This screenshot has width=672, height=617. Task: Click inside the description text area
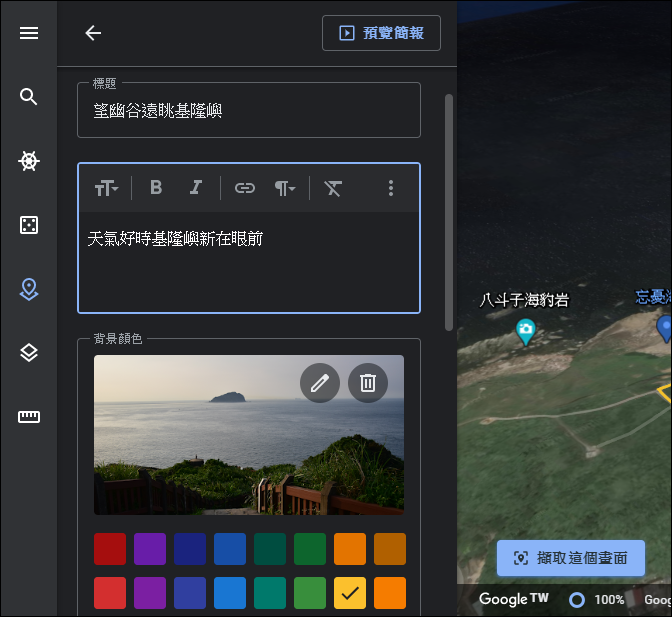pos(249,262)
